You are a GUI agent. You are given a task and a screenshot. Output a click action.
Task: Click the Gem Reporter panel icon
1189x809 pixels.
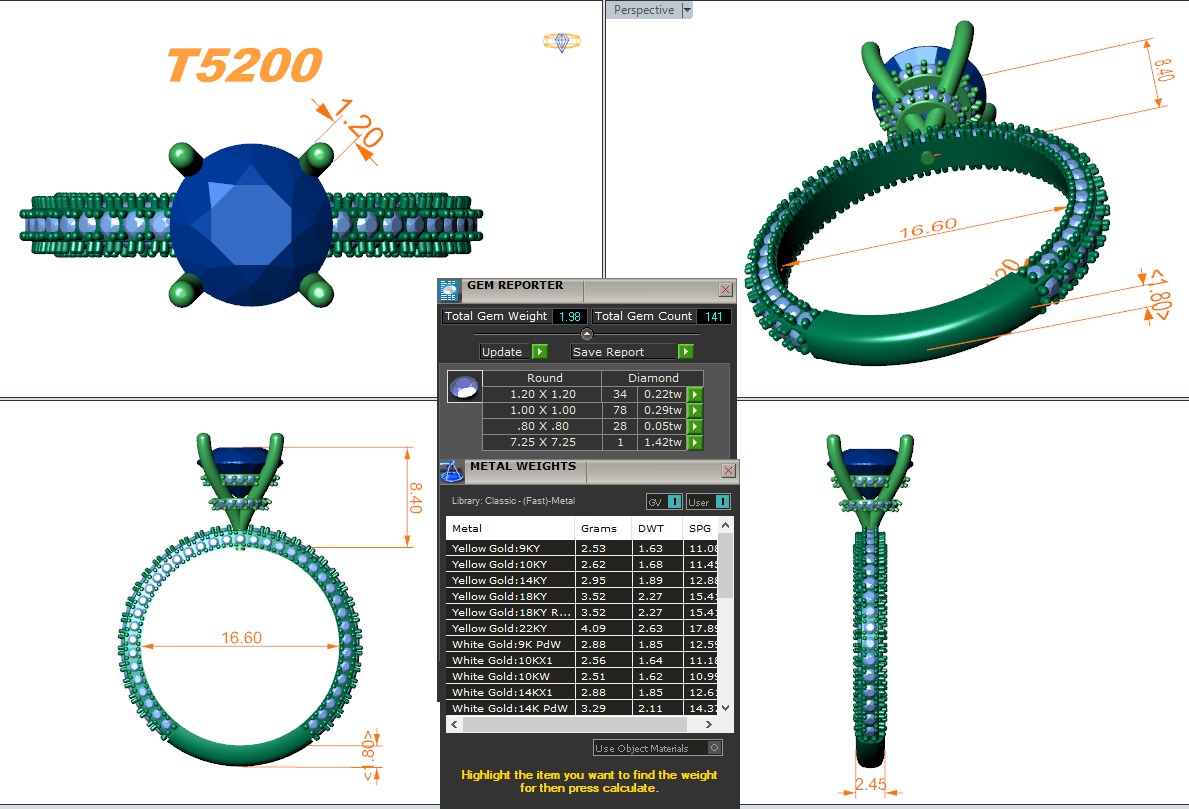coord(449,290)
